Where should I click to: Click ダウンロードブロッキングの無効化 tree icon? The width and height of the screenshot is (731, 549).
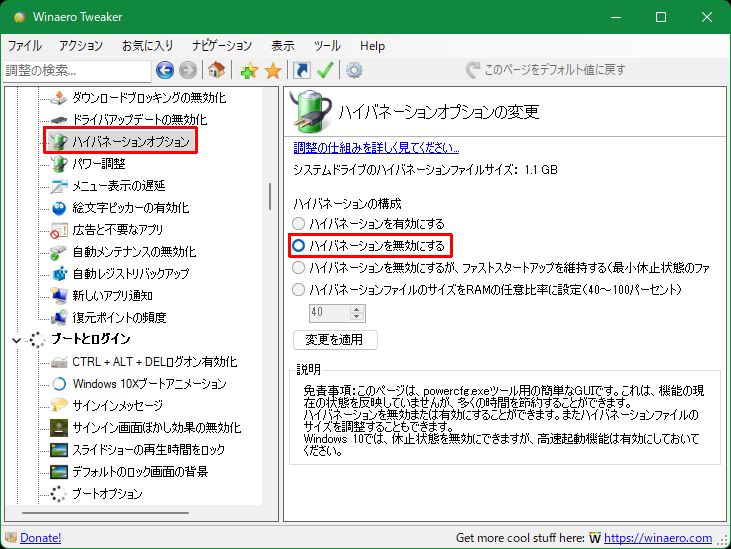point(59,97)
